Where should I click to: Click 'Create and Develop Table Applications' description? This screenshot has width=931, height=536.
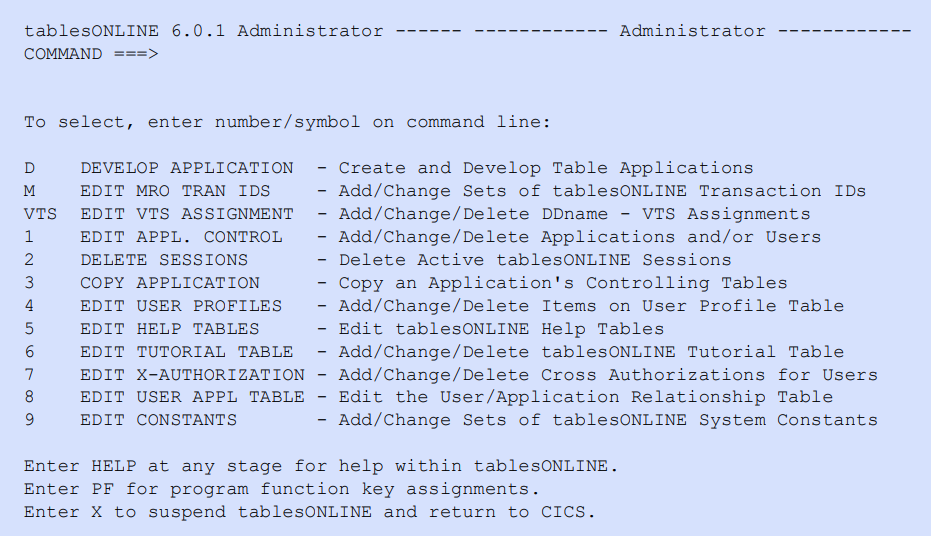coord(546,168)
